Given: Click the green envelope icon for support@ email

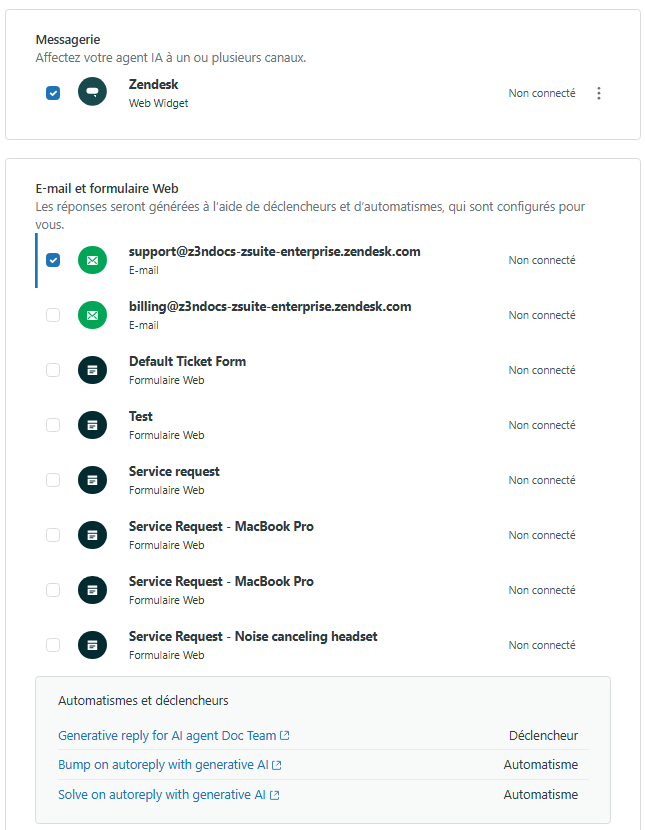Looking at the screenshot, I should click(x=92, y=260).
